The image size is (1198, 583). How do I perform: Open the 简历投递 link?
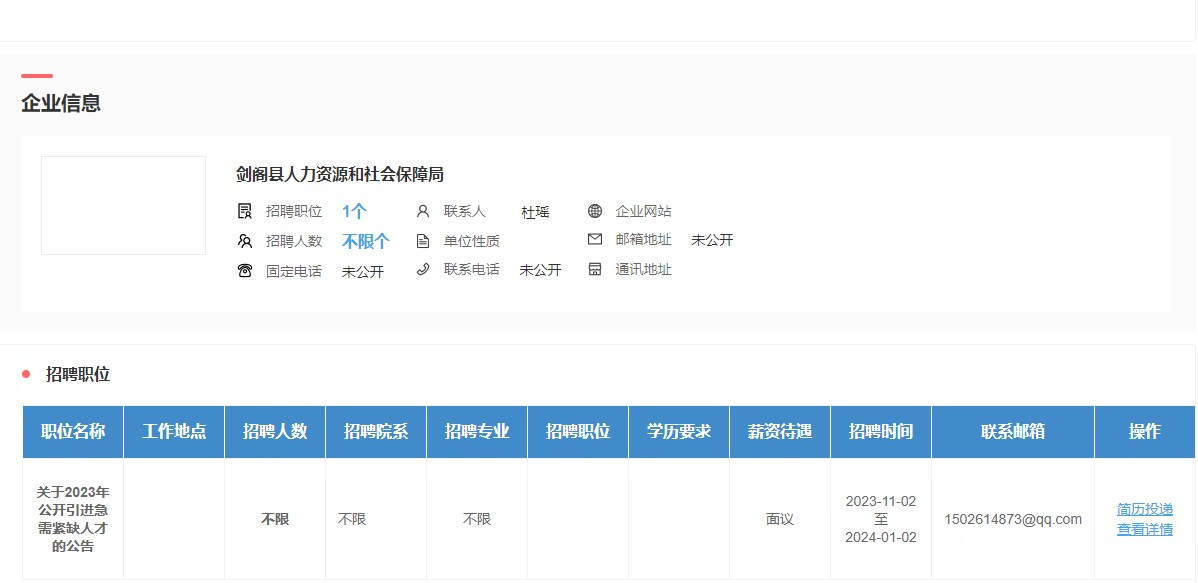(x=1144, y=509)
